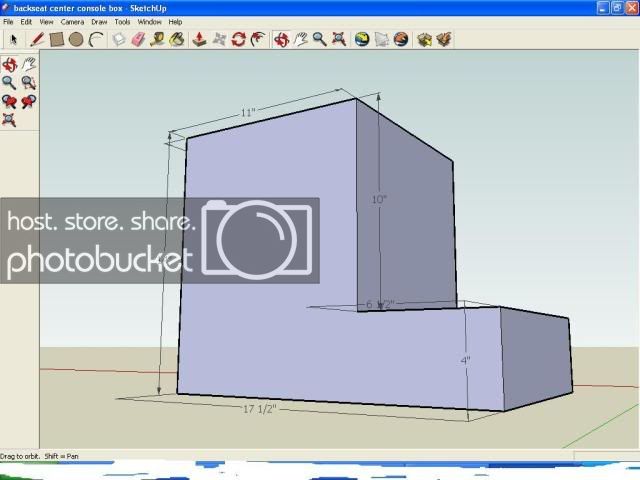Open the Edit menu
Viewport: 640px width, 480px height.
point(26,22)
